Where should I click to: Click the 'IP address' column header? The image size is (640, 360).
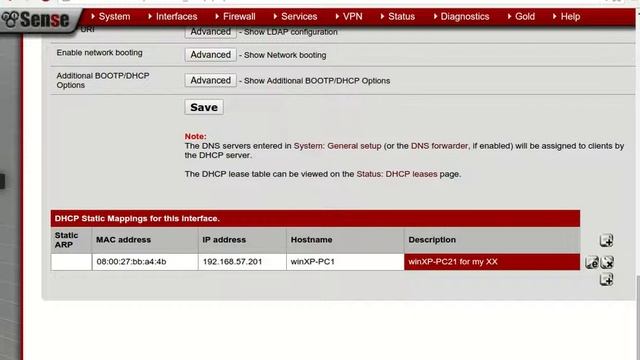coord(242,240)
